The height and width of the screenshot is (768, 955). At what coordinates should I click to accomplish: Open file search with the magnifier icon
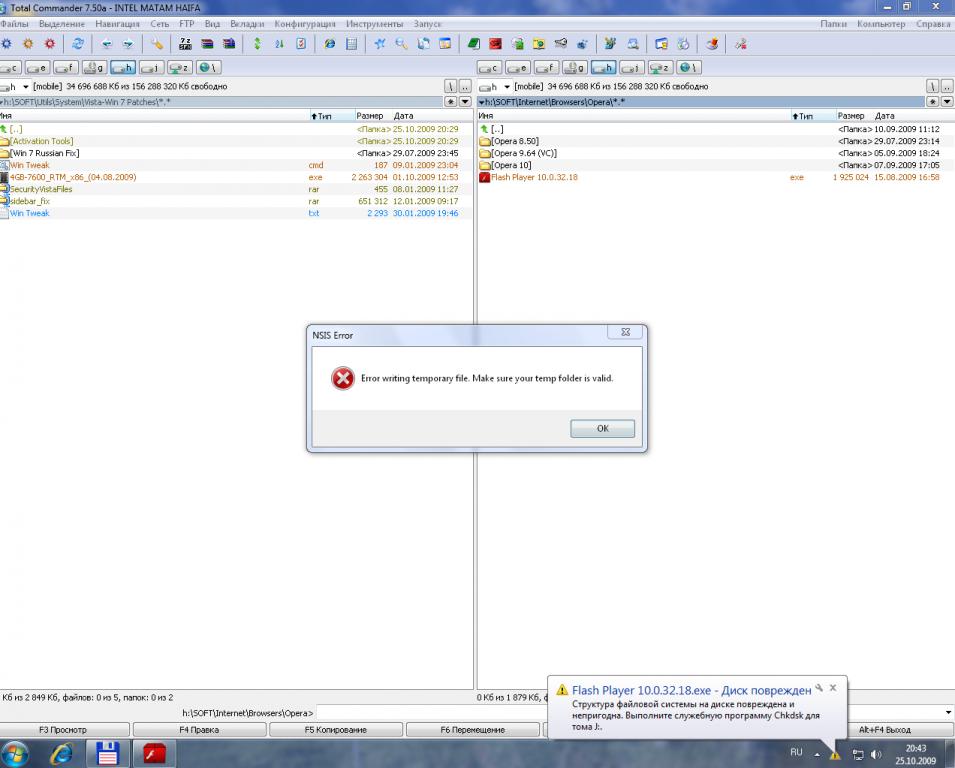(x=401, y=44)
